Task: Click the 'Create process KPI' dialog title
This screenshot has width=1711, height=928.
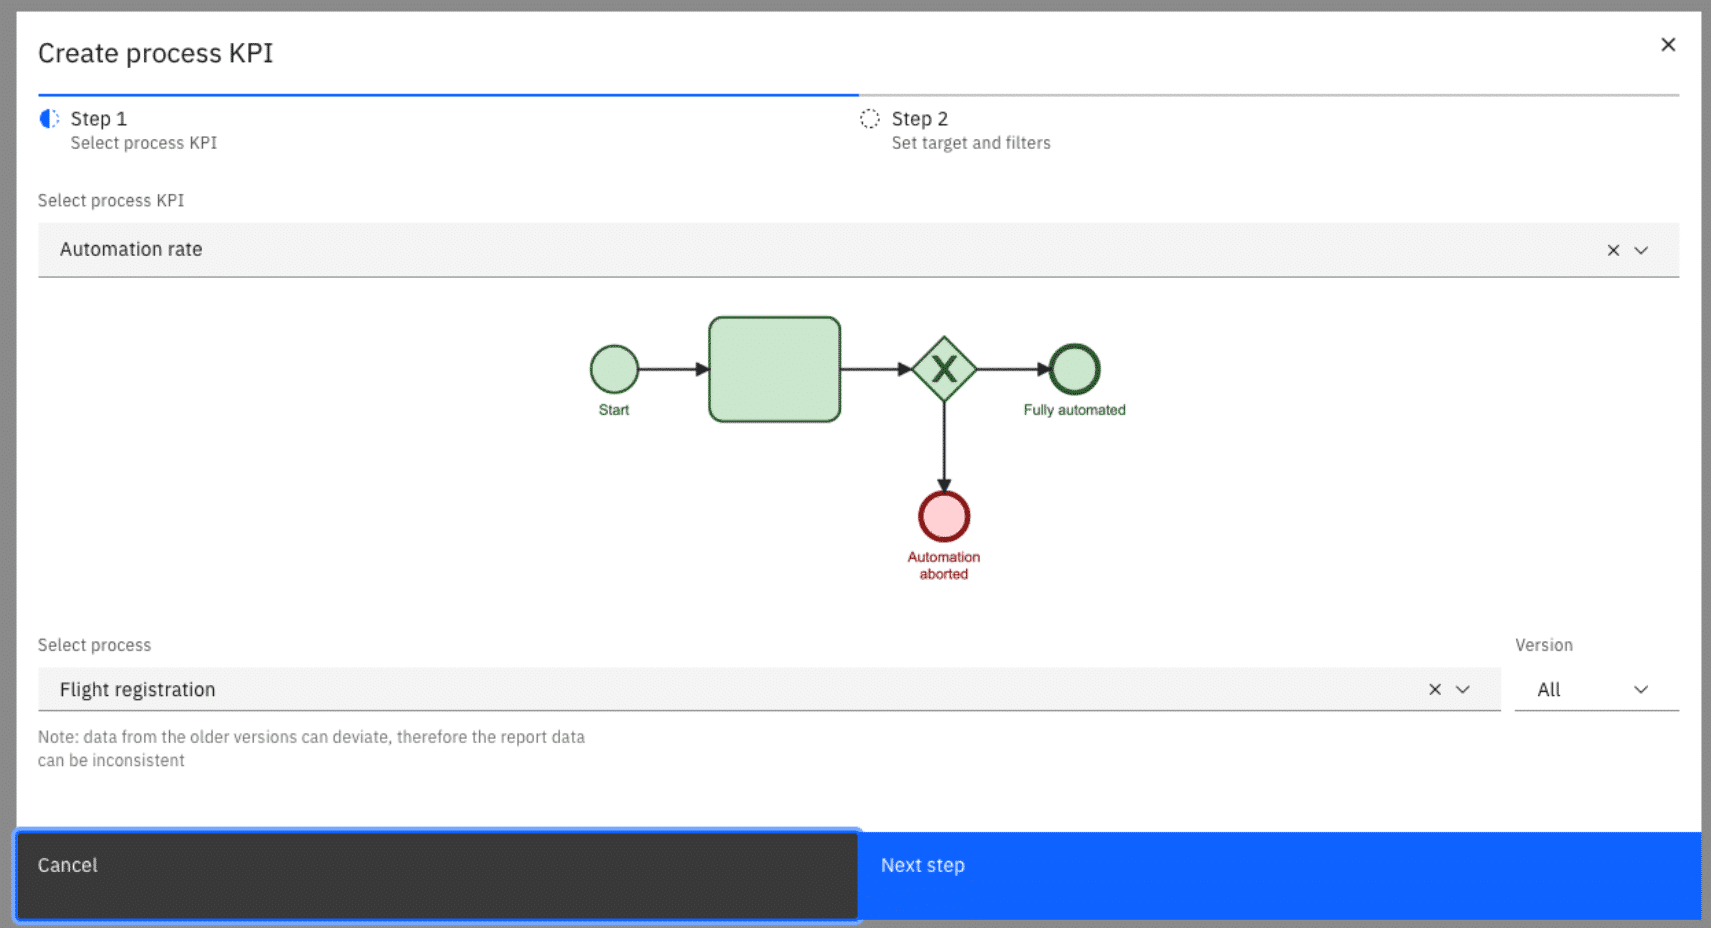Action: [155, 53]
